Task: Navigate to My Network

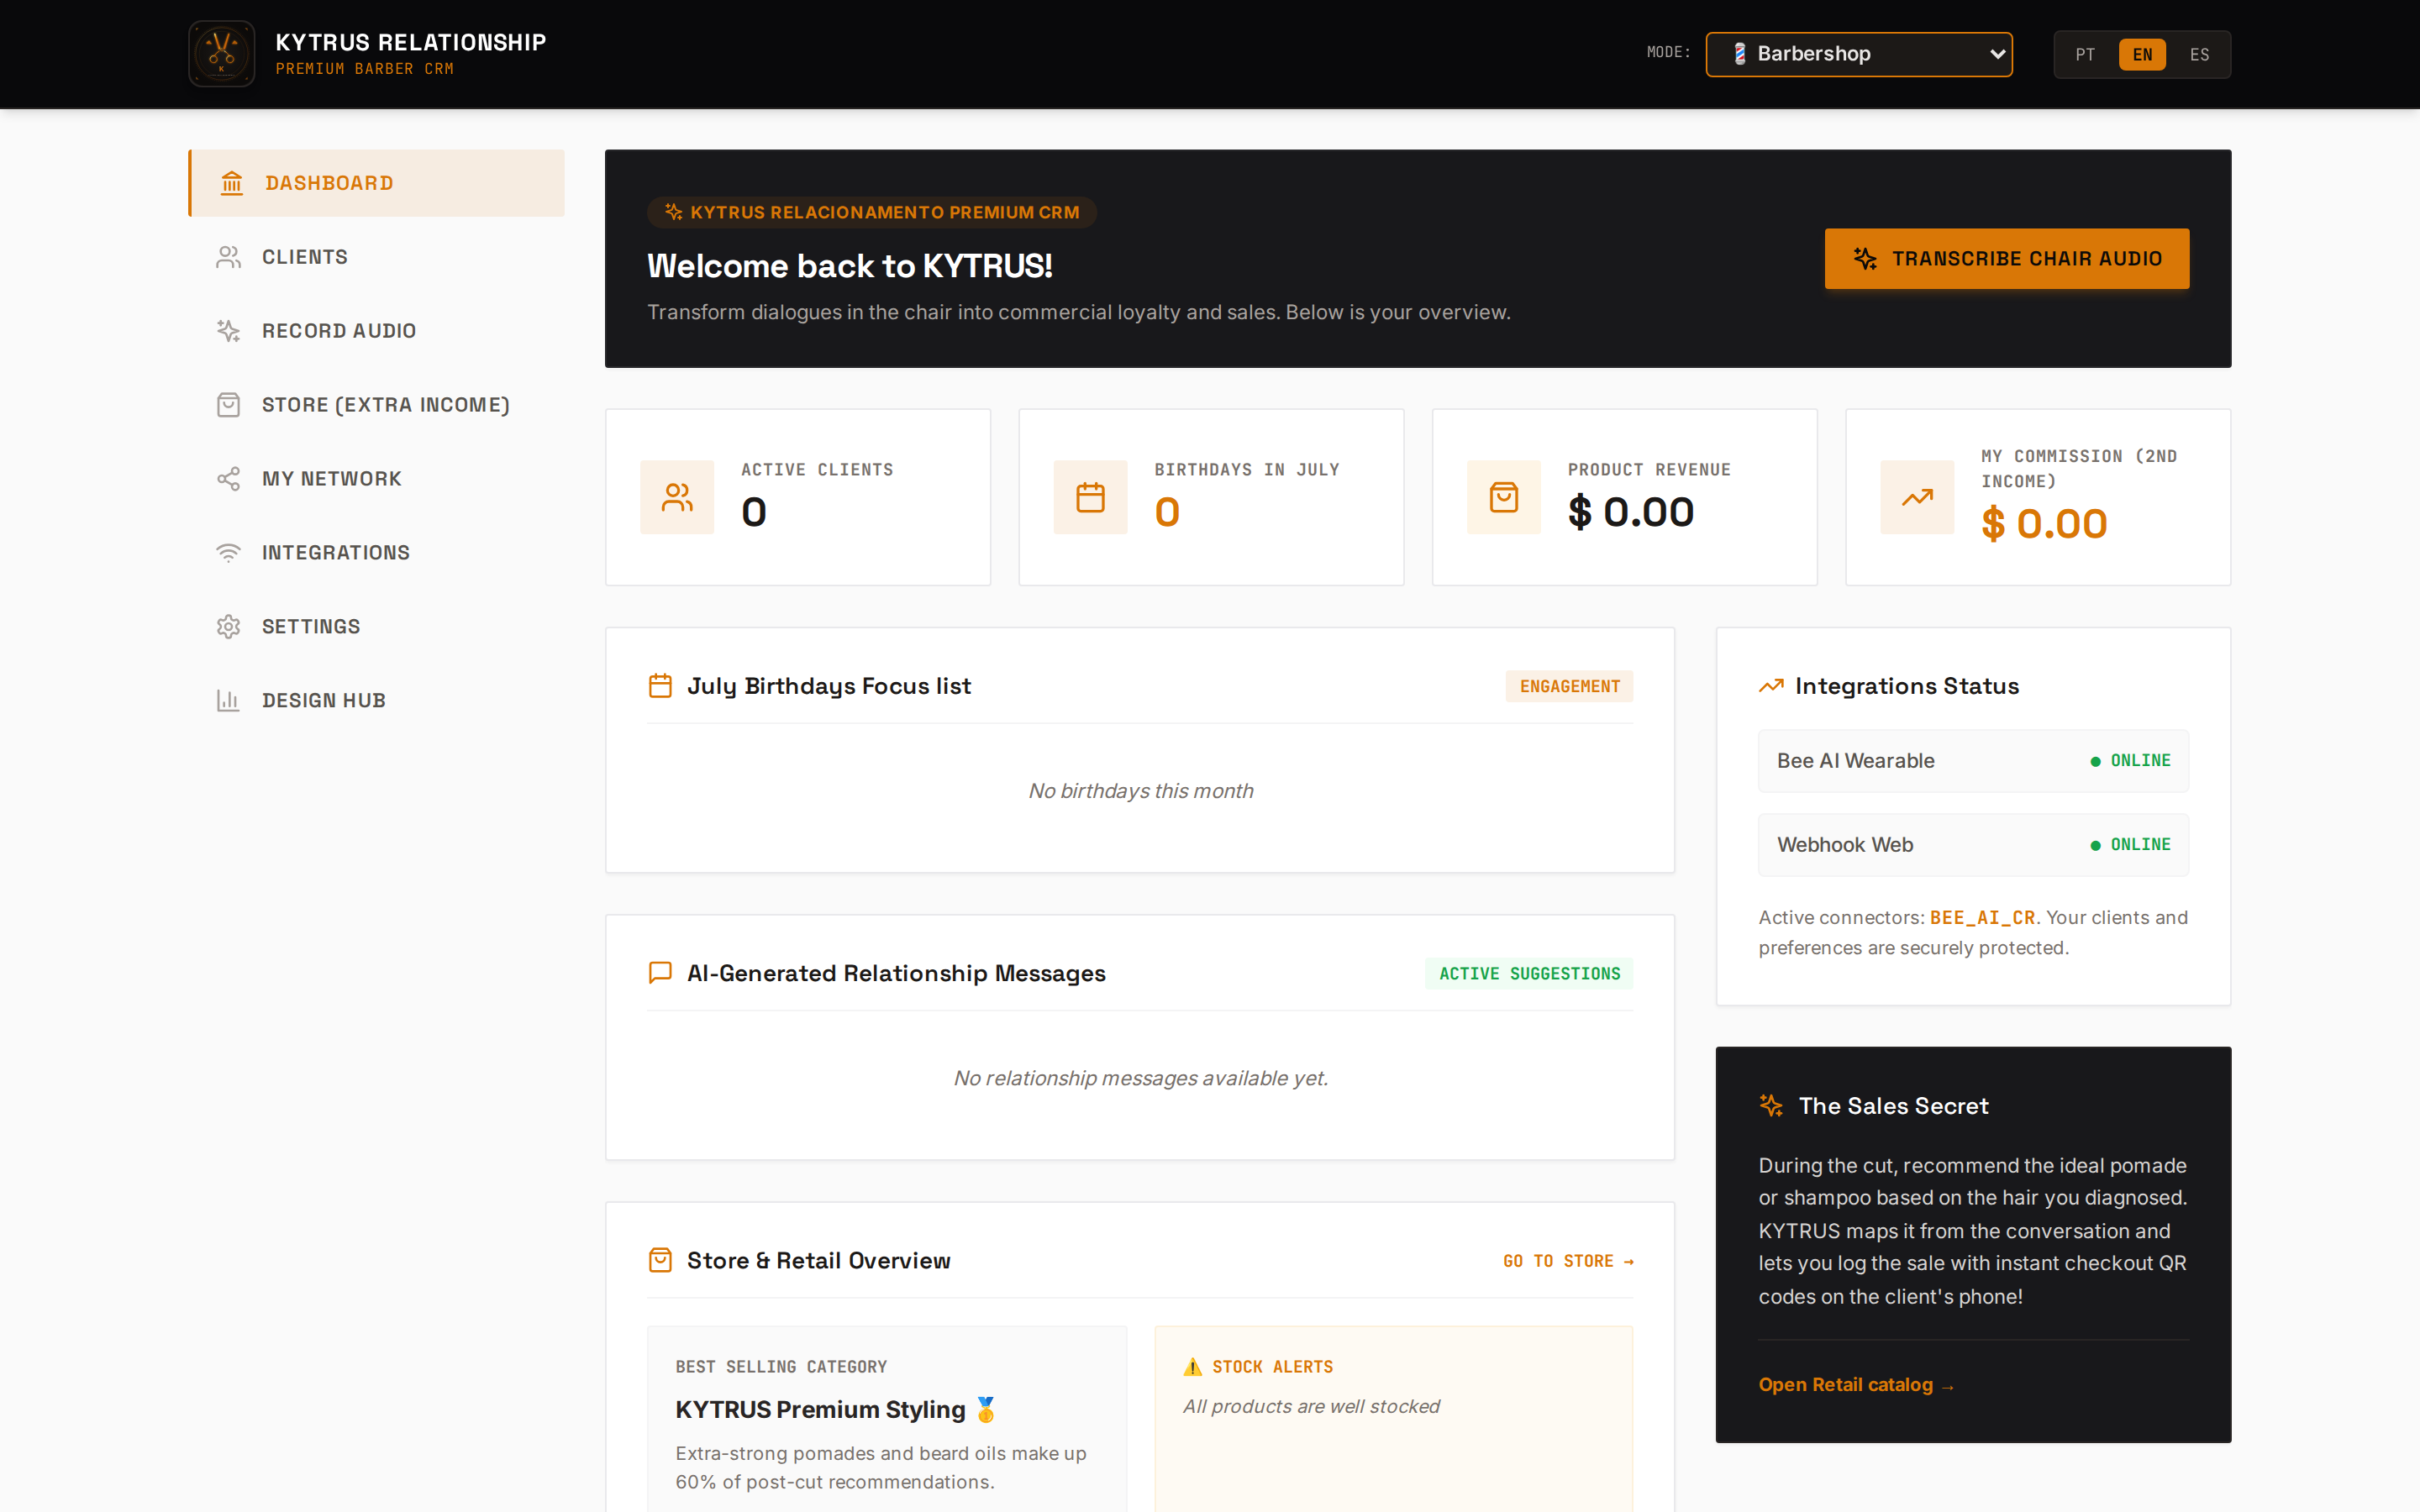Action: tap(377, 479)
